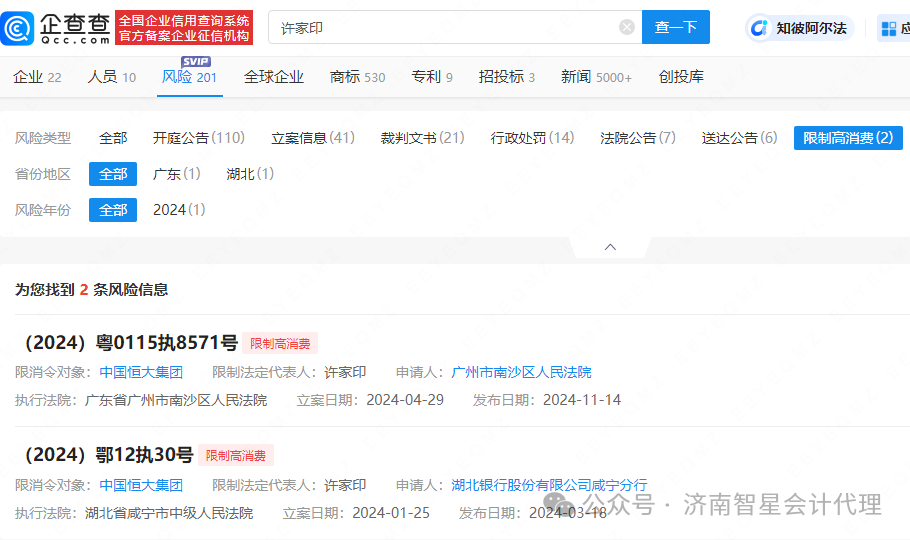This screenshot has width=910, height=540.
Task: Open the 专利 9 tab
Action: [x=432, y=77]
